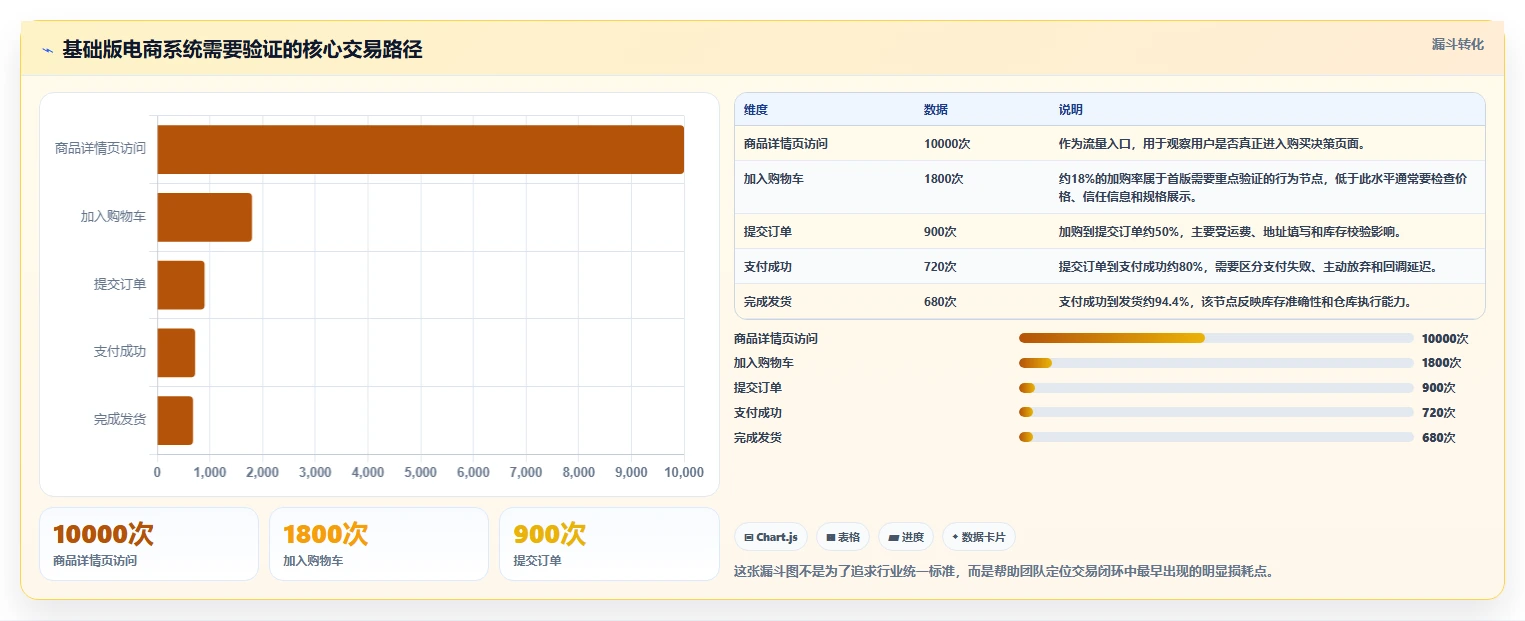This screenshot has height=621, width=1525.
Task: Click the 数据卡片 chip
Action: [x=979, y=537]
